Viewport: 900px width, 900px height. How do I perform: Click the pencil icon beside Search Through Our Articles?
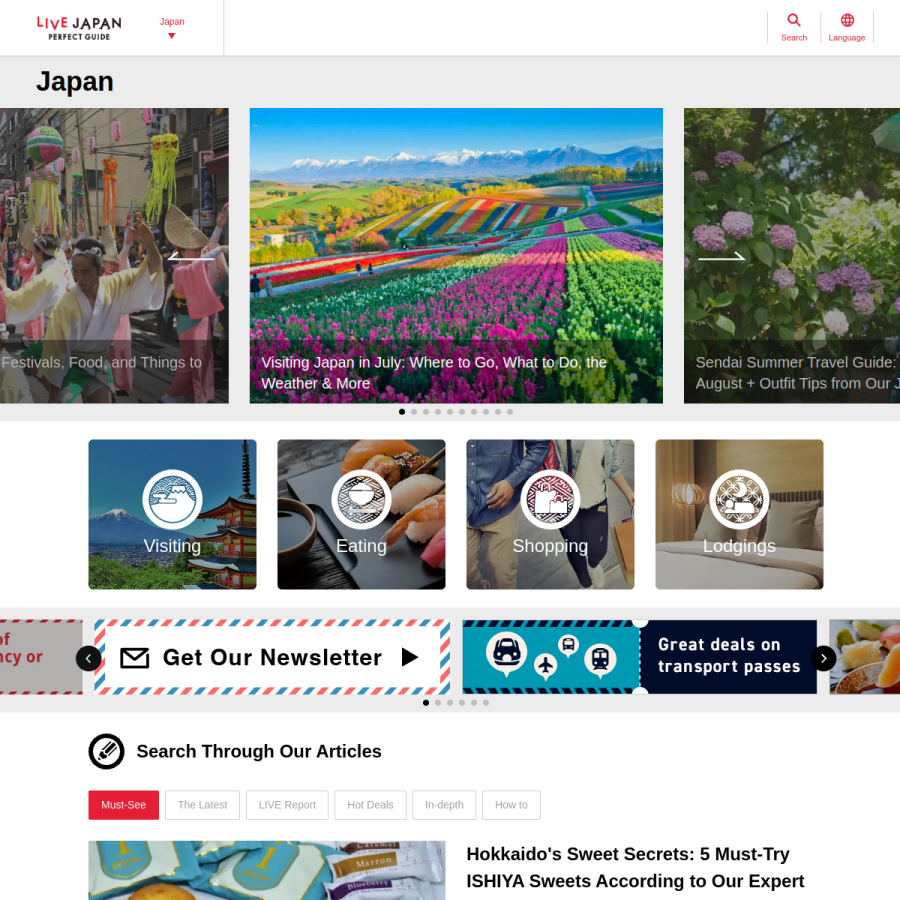(x=106, y=751)
